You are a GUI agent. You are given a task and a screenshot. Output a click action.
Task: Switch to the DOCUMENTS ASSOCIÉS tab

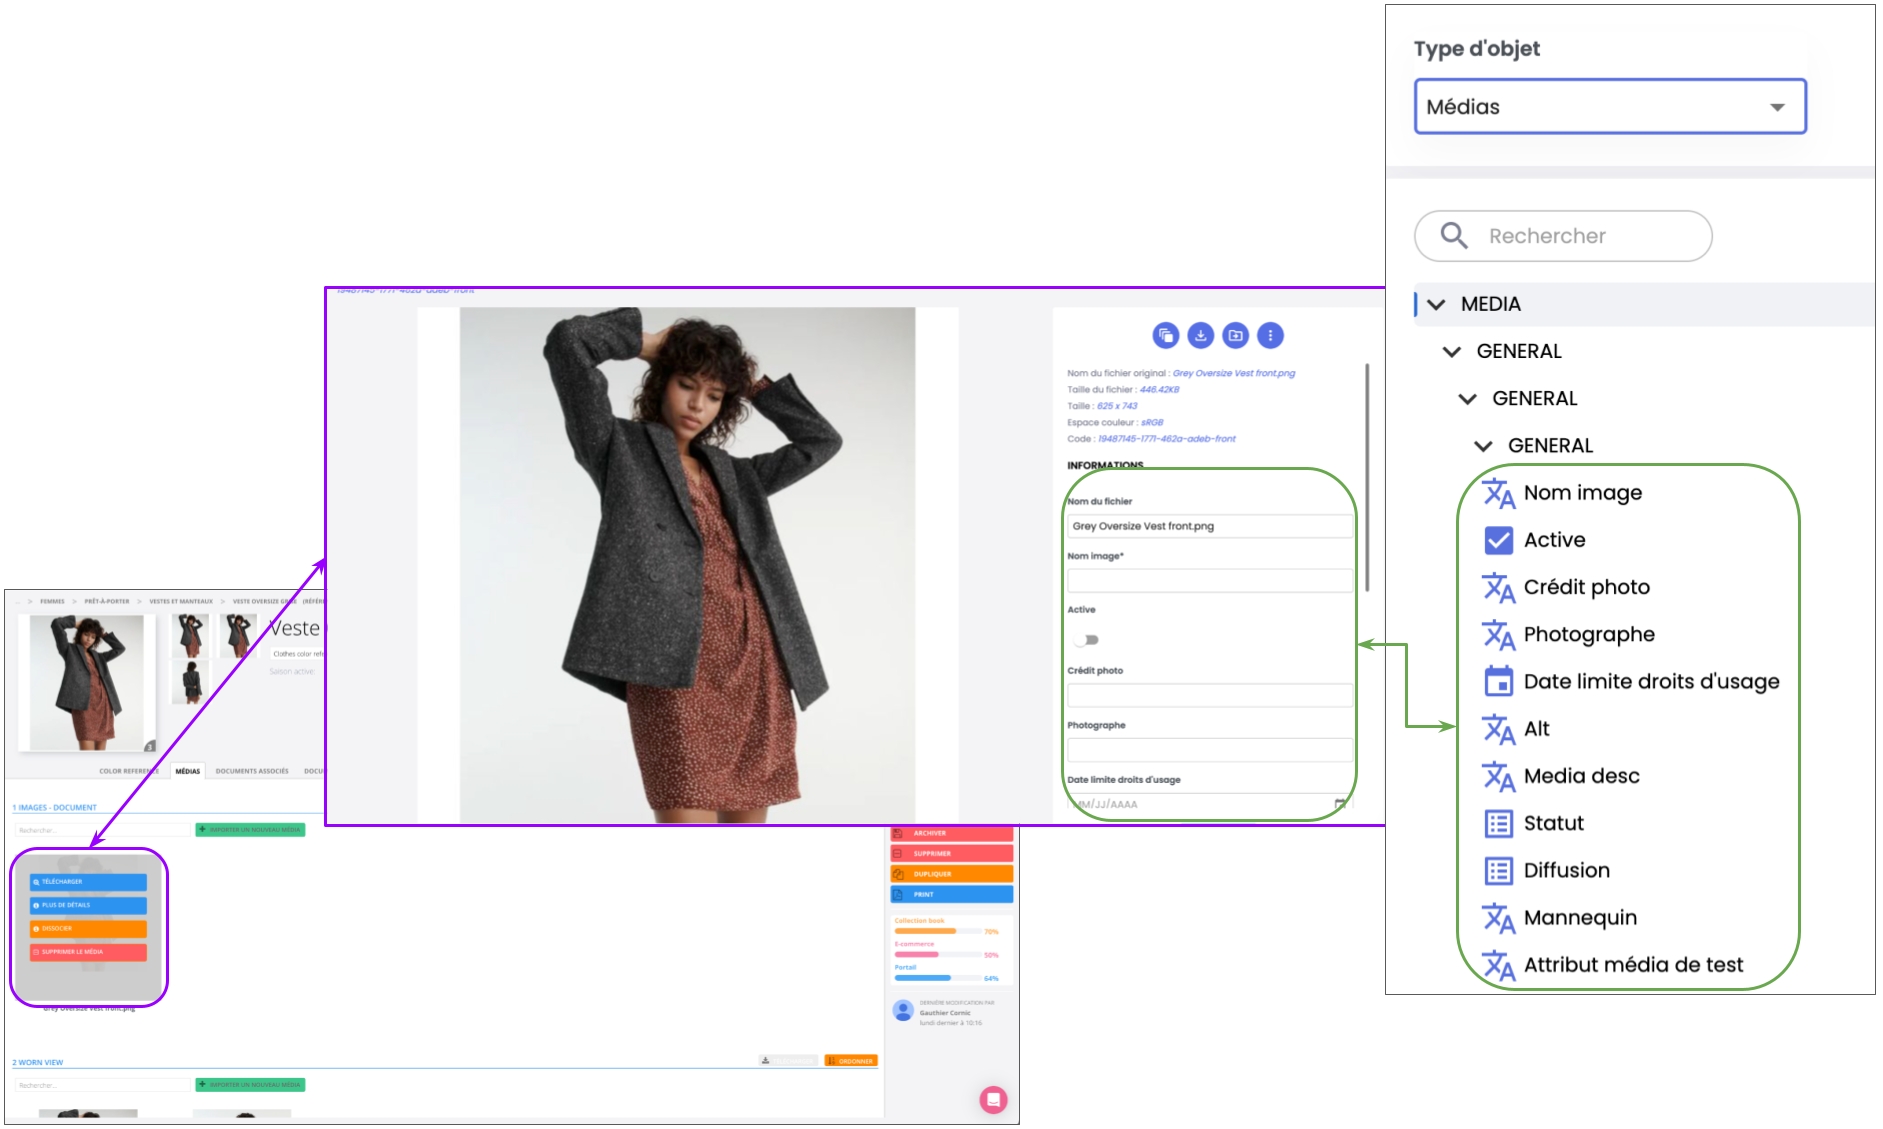click(252, 771)
